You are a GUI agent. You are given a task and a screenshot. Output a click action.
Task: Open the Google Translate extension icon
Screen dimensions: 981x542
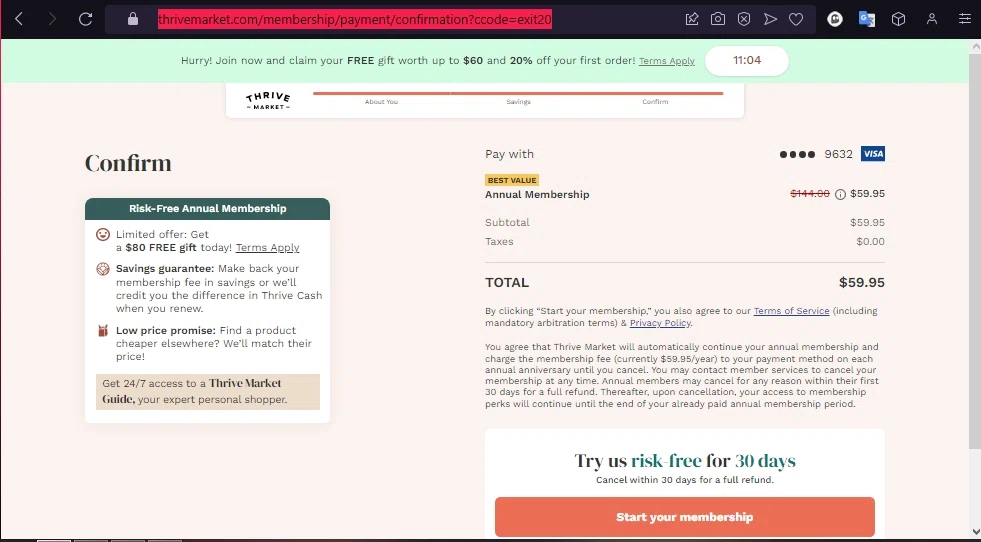click(x=867, y=19)
